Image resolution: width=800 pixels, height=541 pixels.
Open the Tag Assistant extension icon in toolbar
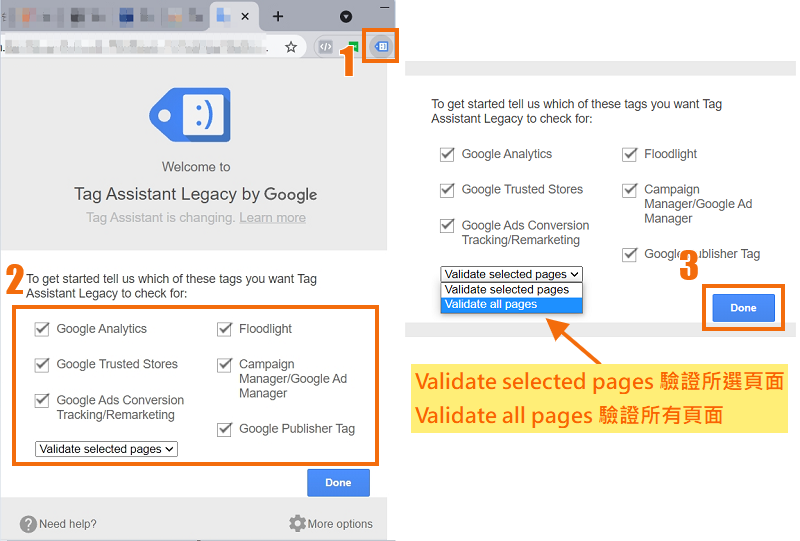click(381, 46)
